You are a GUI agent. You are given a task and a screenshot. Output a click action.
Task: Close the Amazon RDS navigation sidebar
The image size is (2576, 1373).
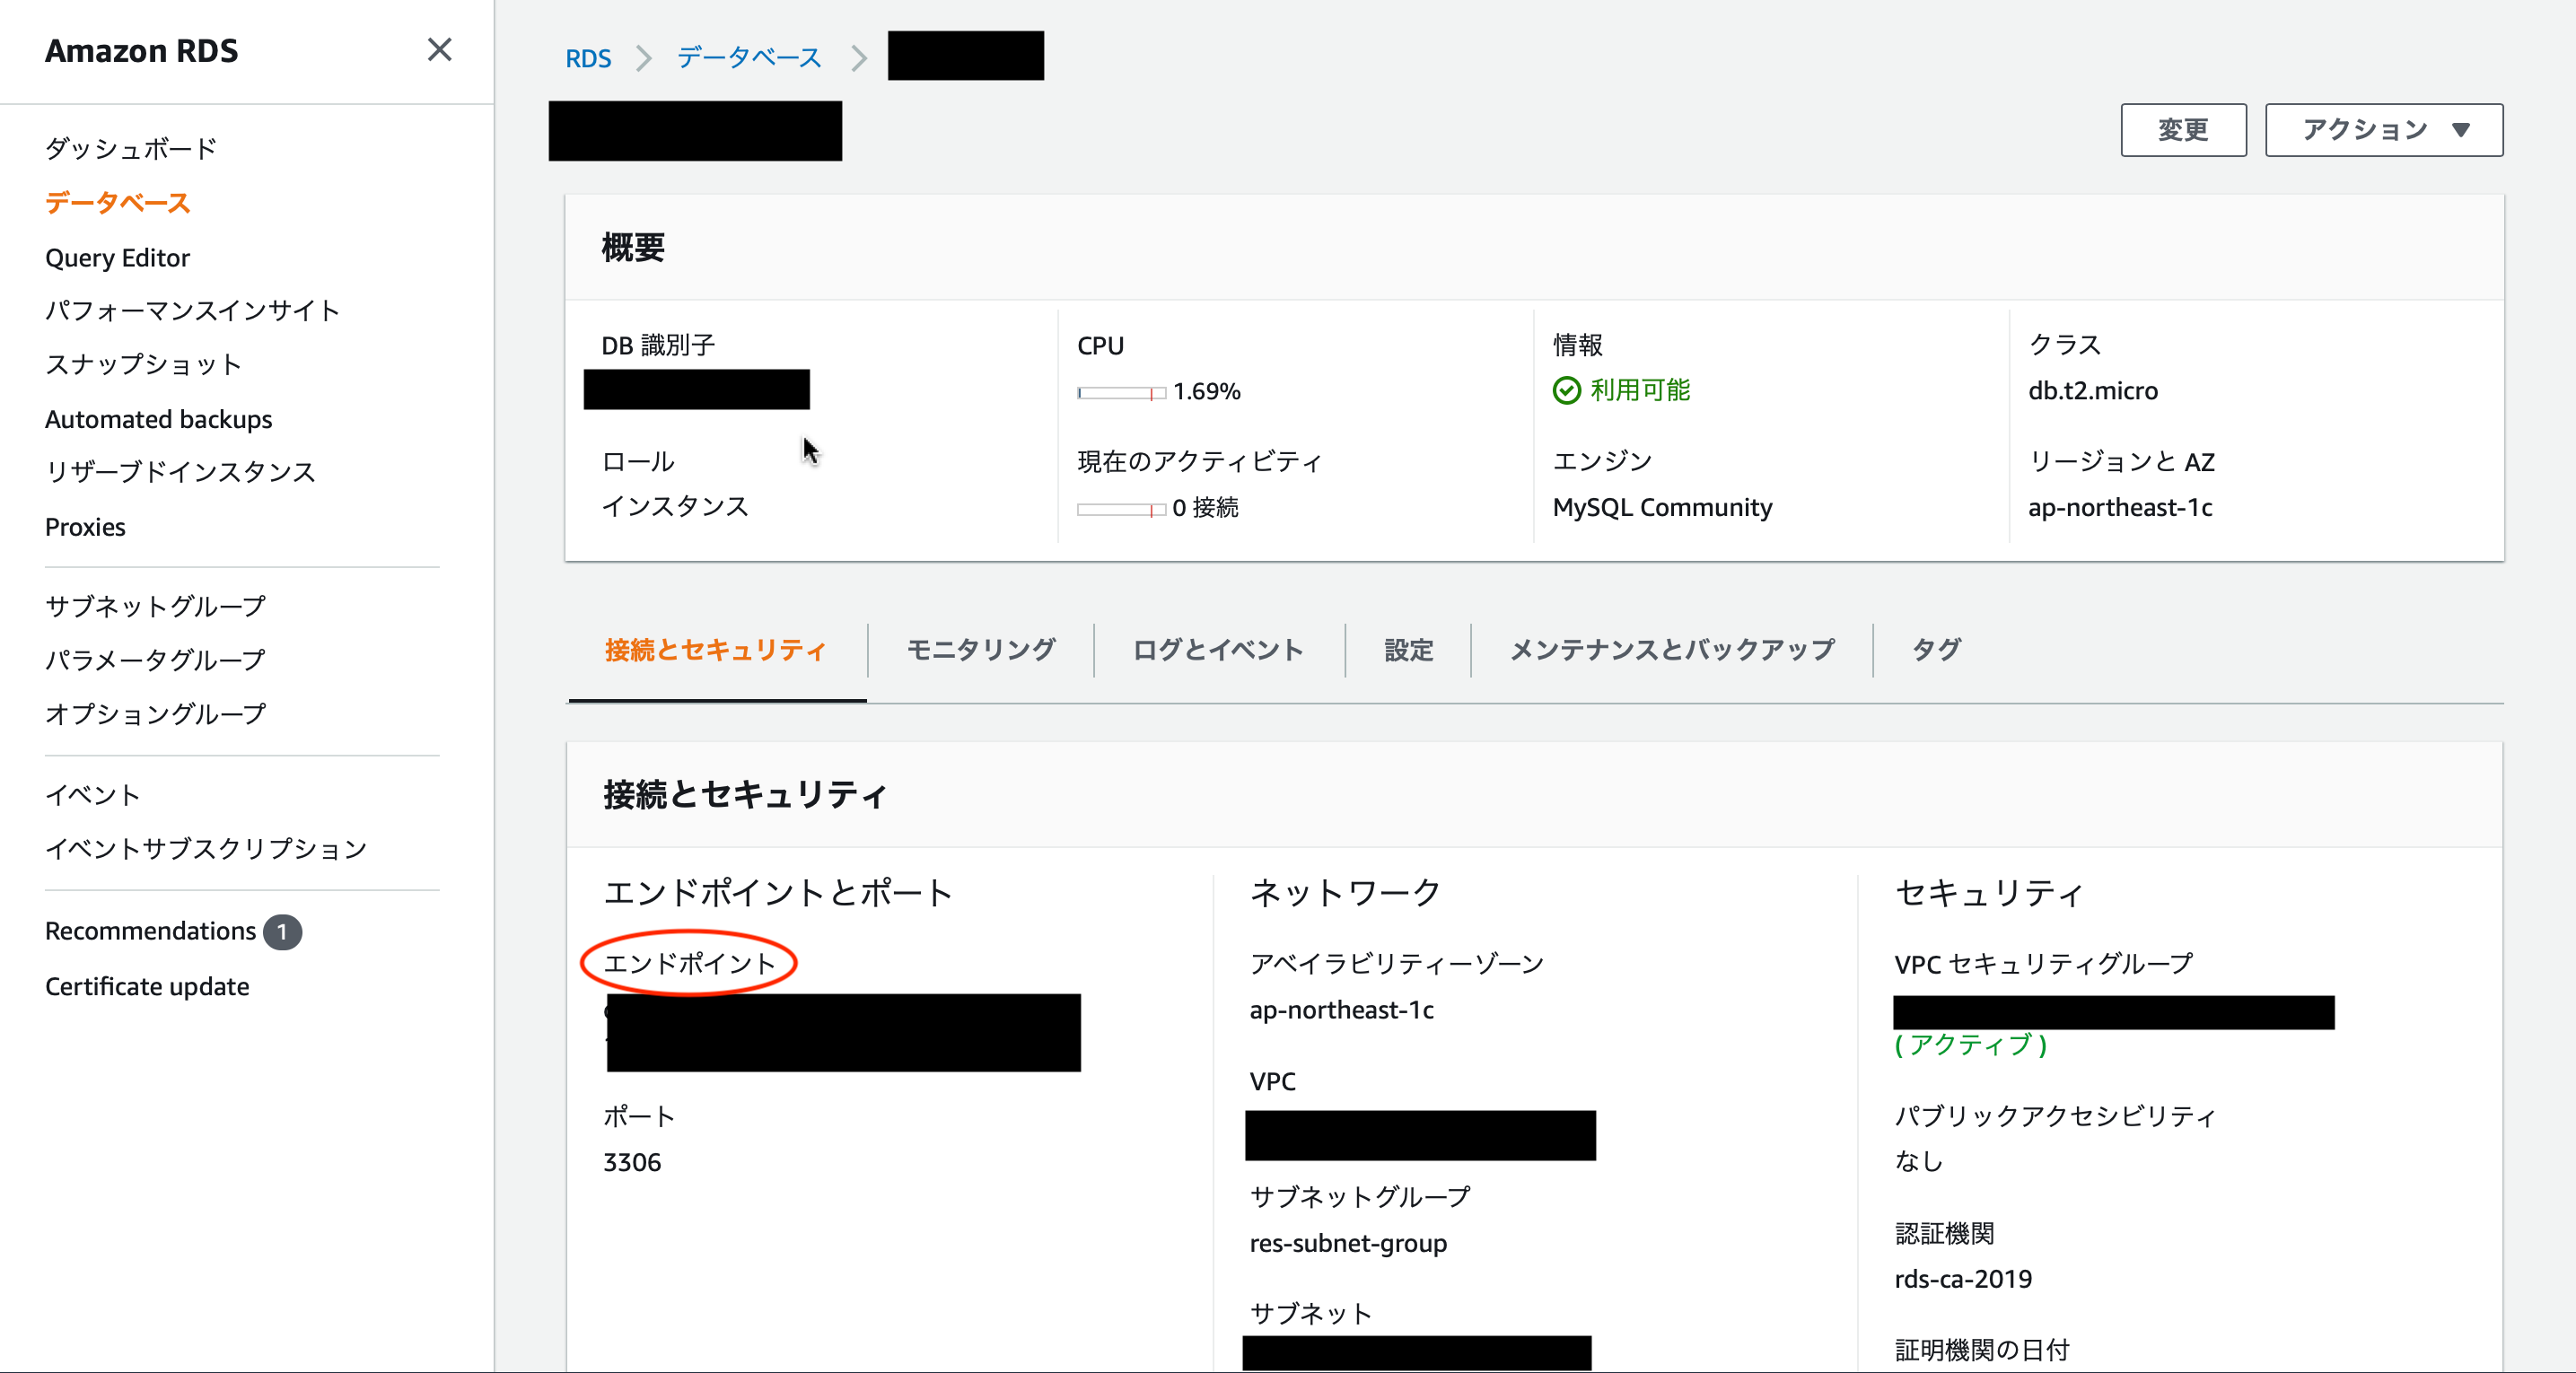coord(439,49)
